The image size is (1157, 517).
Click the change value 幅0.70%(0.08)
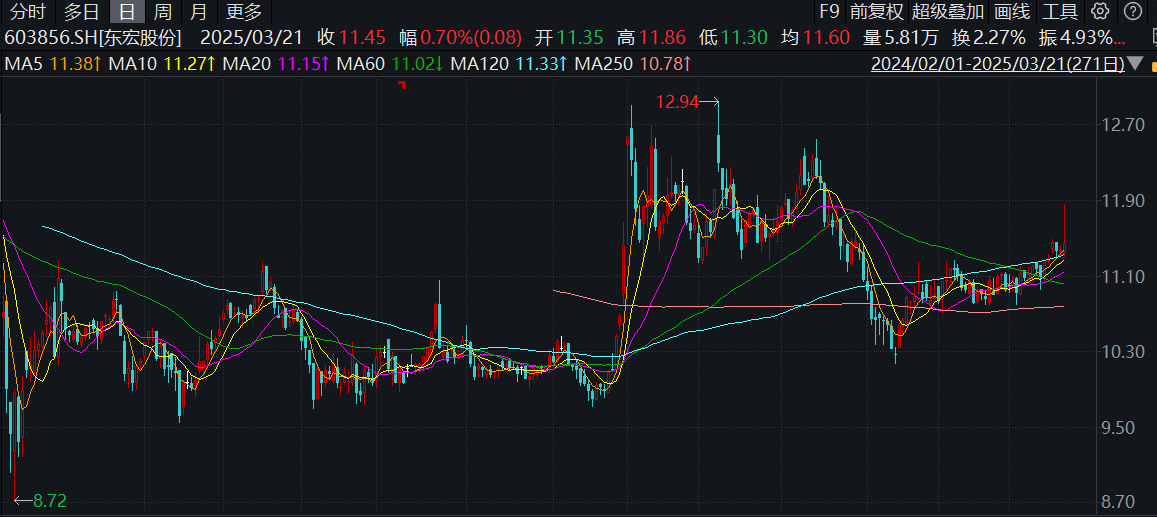coord(461,37)
